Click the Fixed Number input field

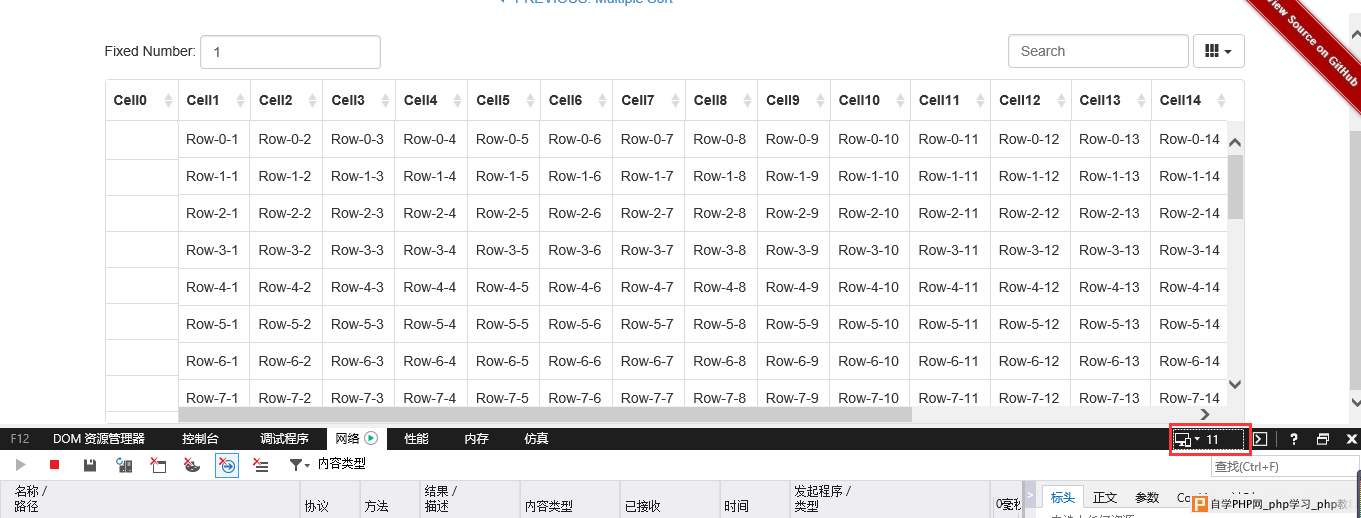(290, 51)
